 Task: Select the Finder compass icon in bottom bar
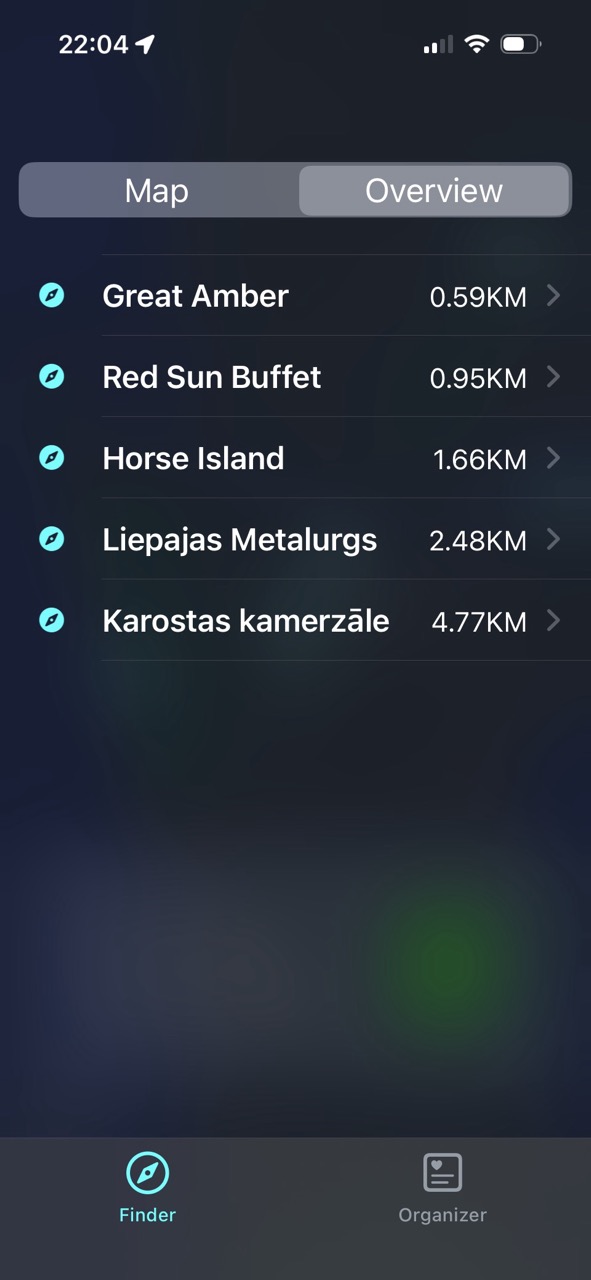tap(147, 1171)
